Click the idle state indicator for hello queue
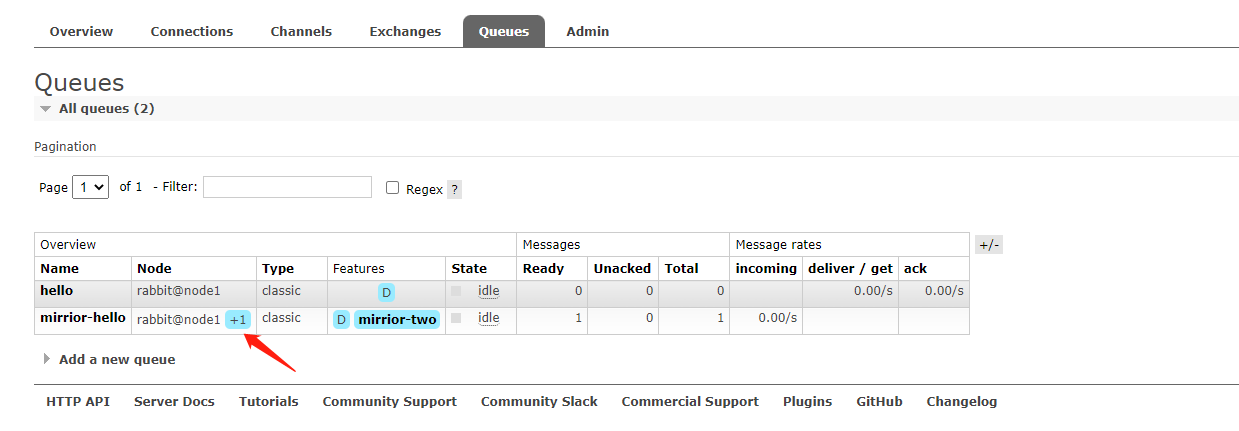The image size is (1239, 431). click(488, 291)
